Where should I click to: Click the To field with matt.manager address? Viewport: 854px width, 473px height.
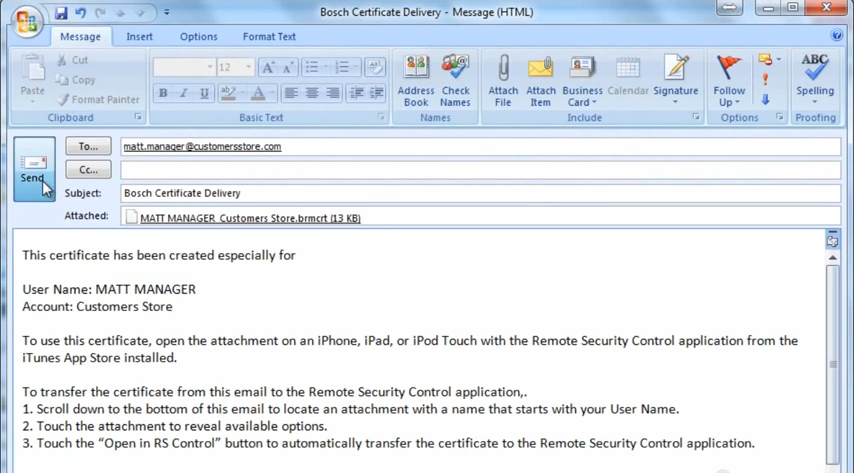[x=480, y=147]
